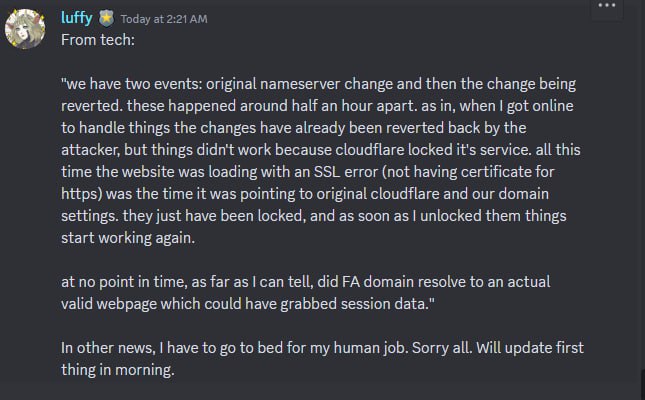The width and height of the screenshot is (645, 400).
Task: Click the star shield badge beside luffy
Action: [x=106, y=19]
